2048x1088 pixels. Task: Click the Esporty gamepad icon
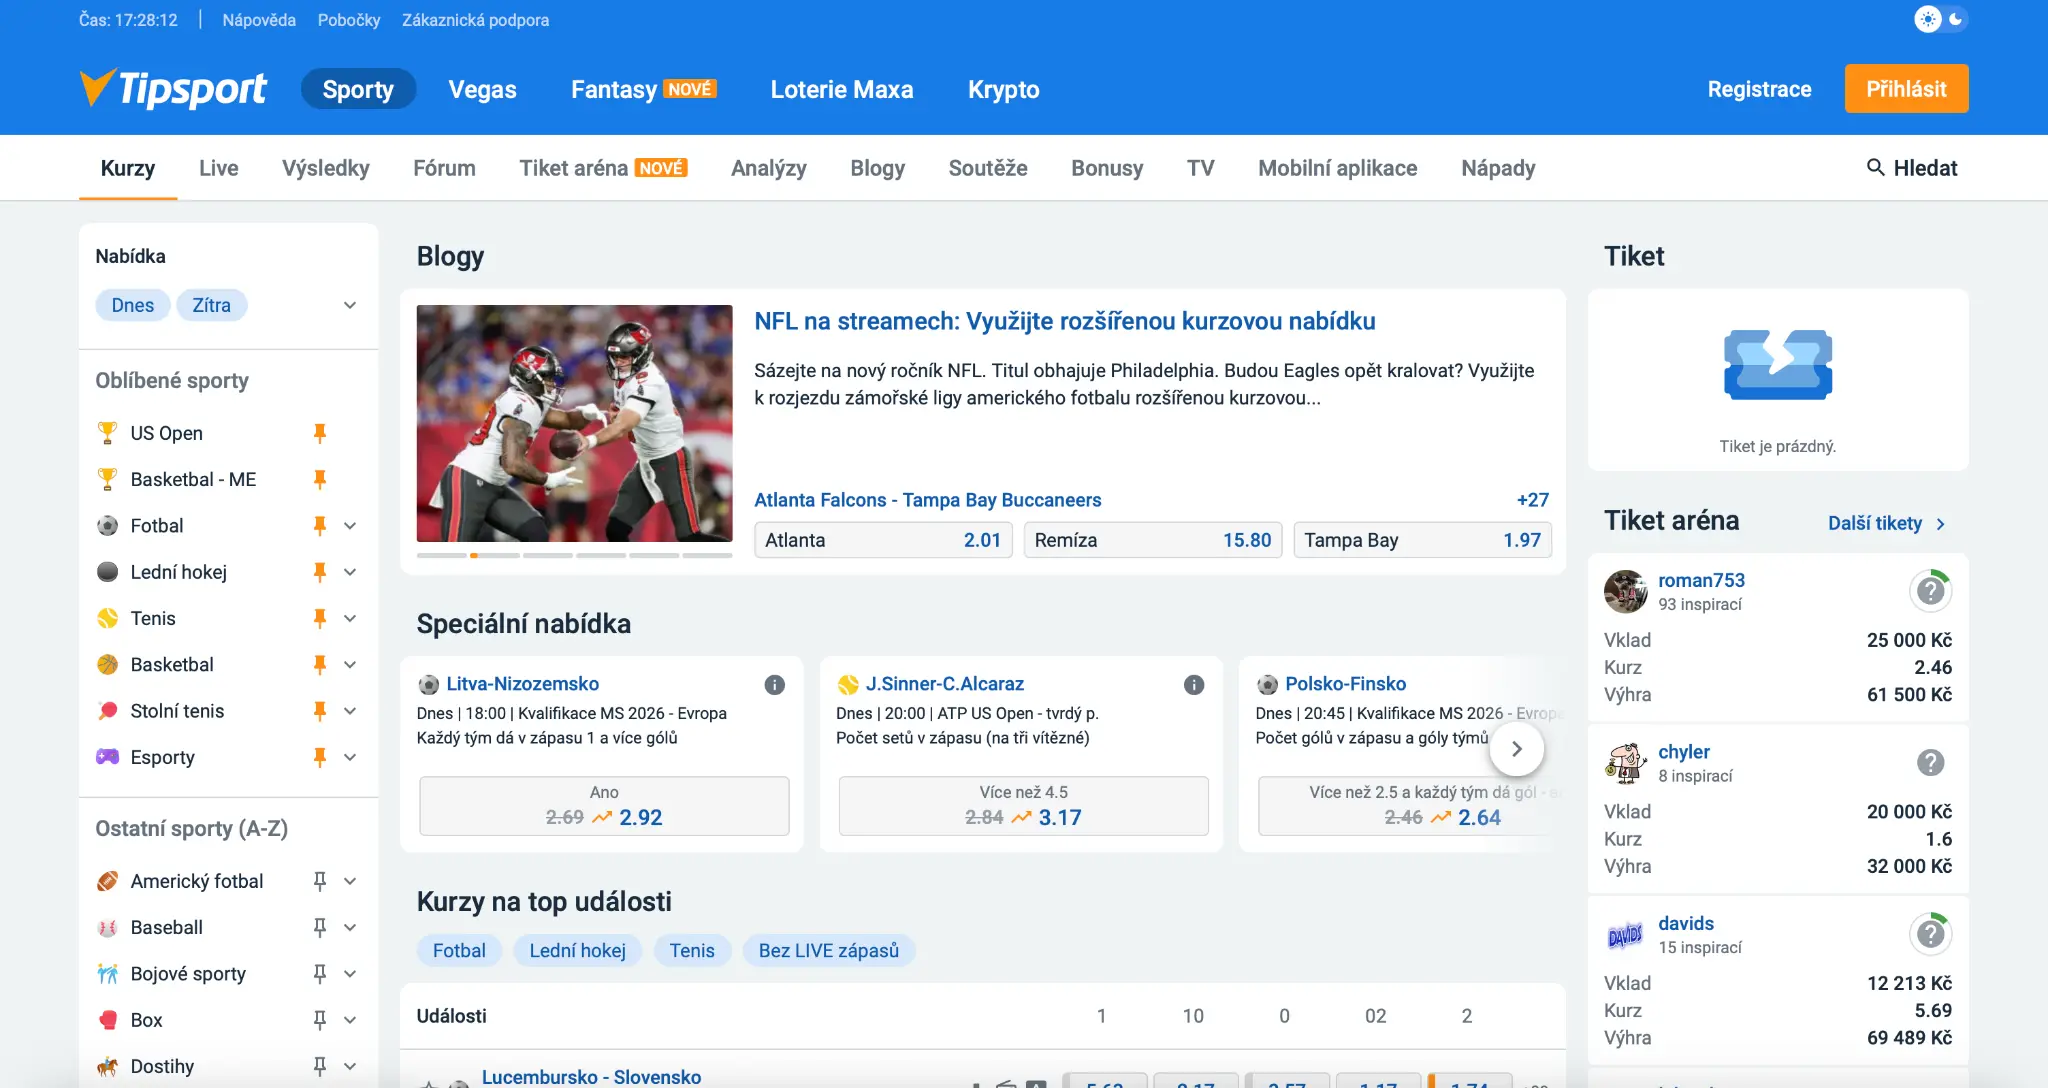point(107,757)
